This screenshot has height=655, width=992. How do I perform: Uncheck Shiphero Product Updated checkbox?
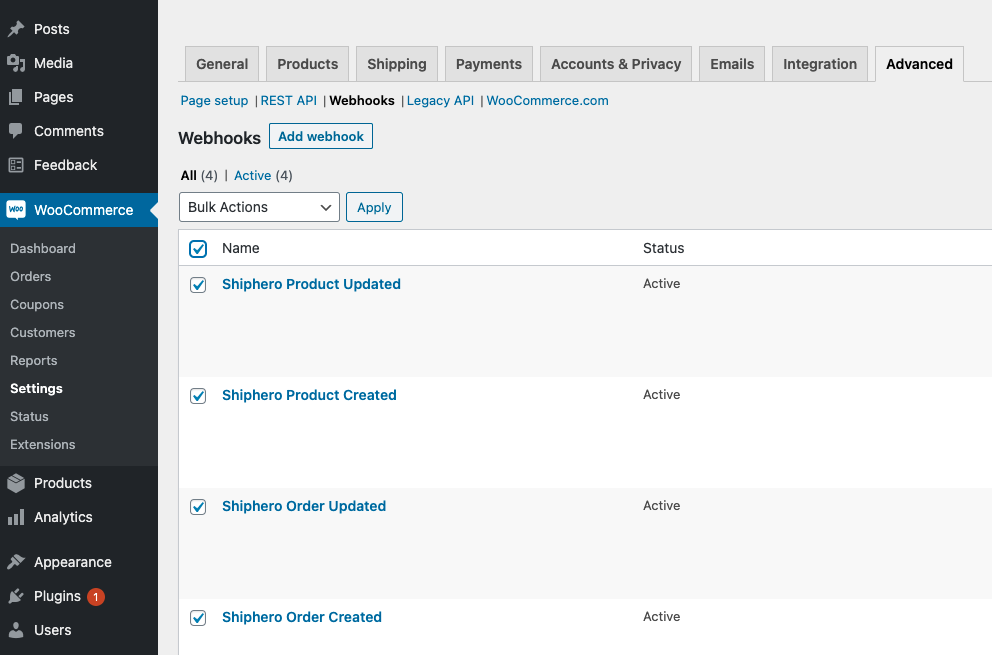tap(198, 285)
